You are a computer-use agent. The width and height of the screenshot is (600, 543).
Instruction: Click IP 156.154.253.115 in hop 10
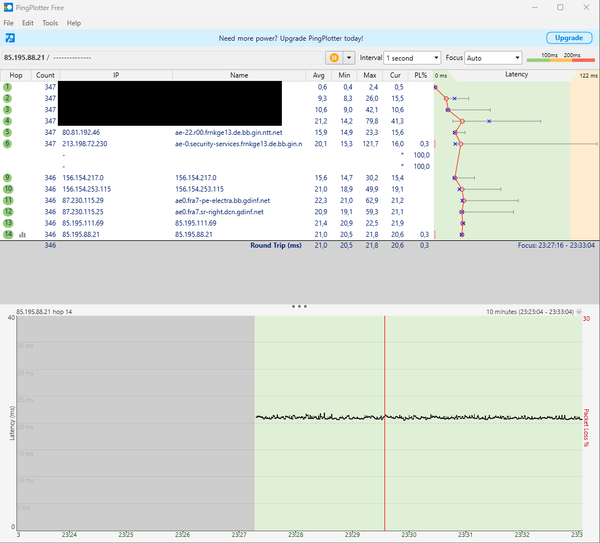(x=86, y=189)
